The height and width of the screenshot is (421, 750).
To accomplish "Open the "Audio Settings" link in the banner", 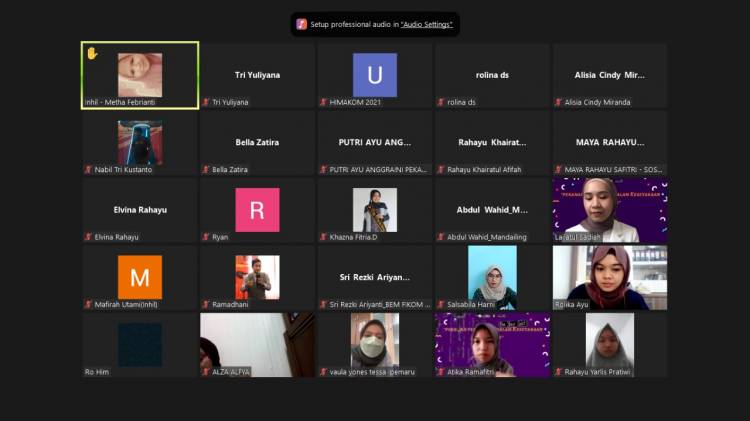I will [426, 24].
